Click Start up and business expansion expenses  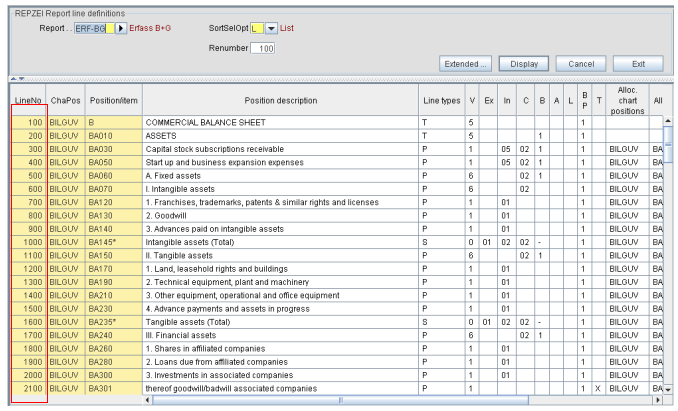point(281,162)
